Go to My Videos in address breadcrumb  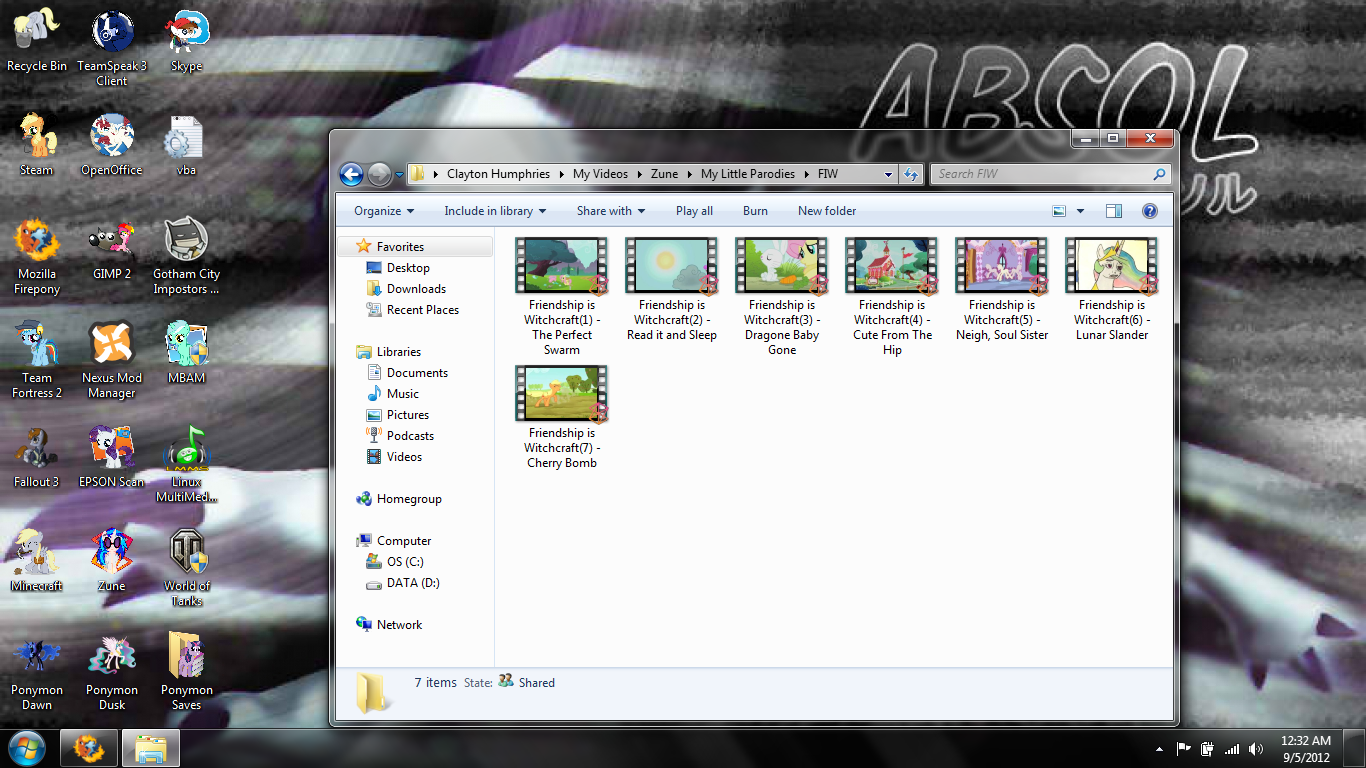click(600, 174)
